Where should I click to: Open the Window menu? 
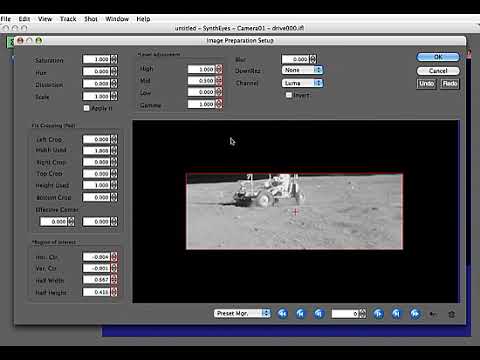click(117, 19)
